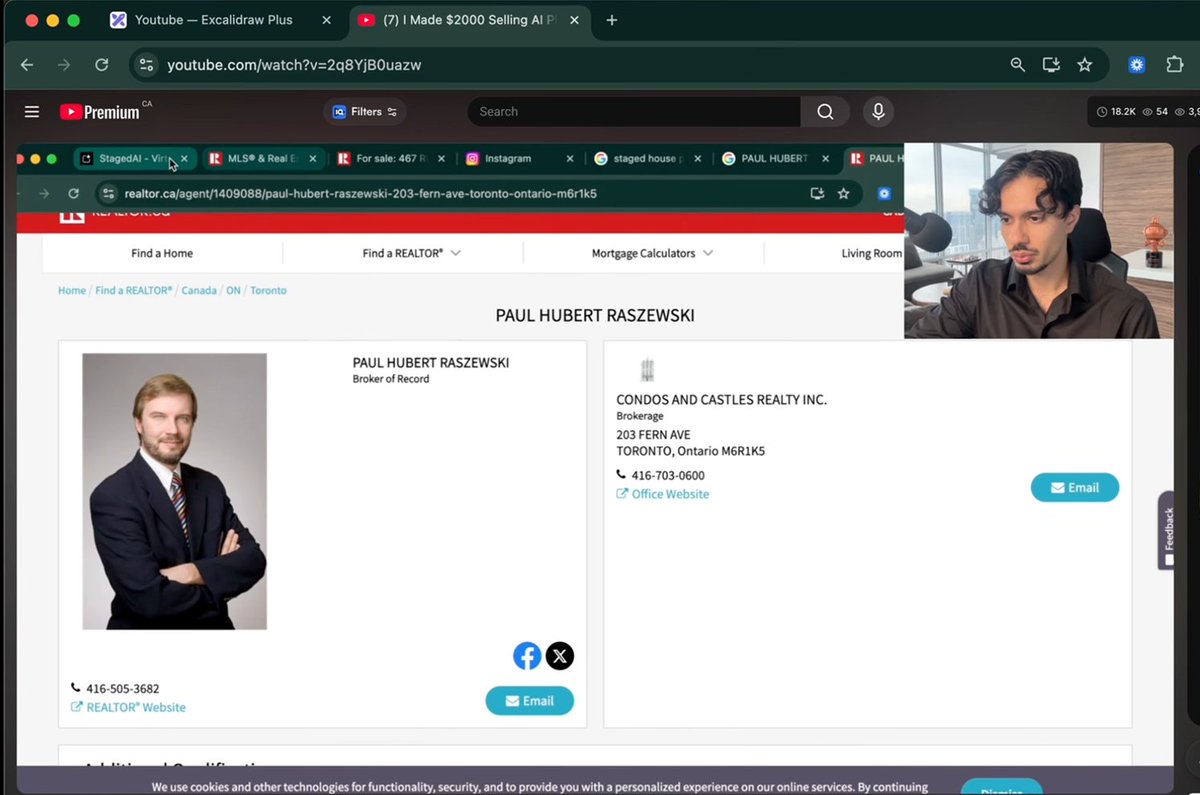Close the Instagram tab in video
The height and width of the screenshot is (795, 1200).
tap(570, 158)
